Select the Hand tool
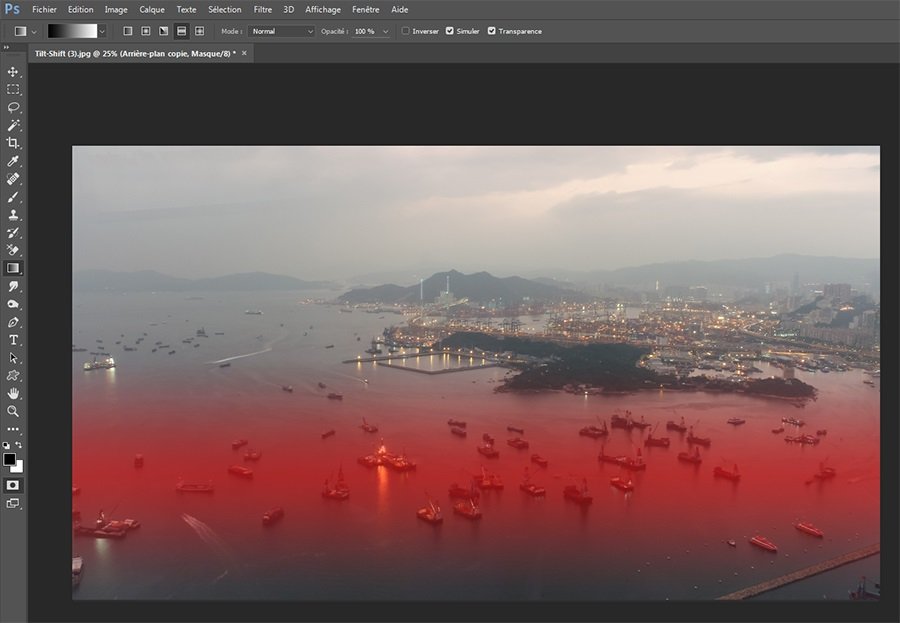Viewport: 900px width, 623px height. point(13,393)
